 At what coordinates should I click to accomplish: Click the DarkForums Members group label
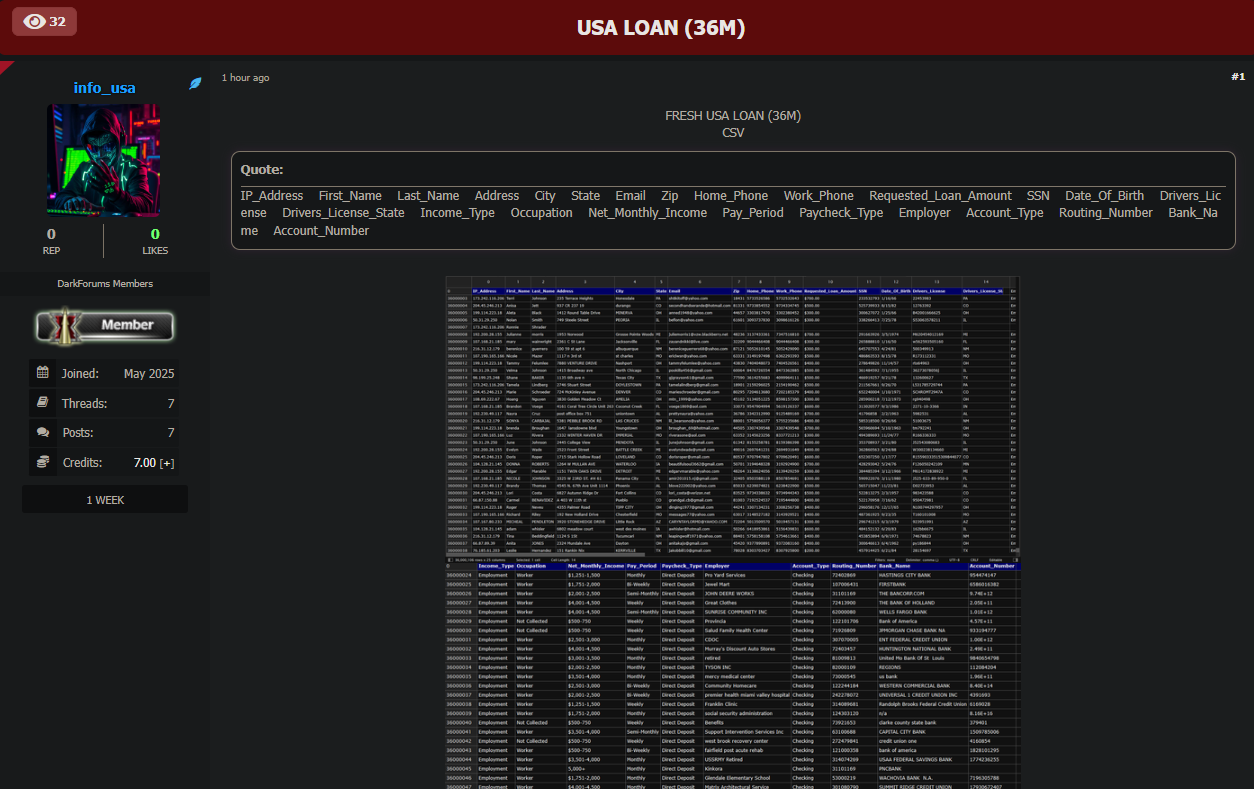[105, 284]
